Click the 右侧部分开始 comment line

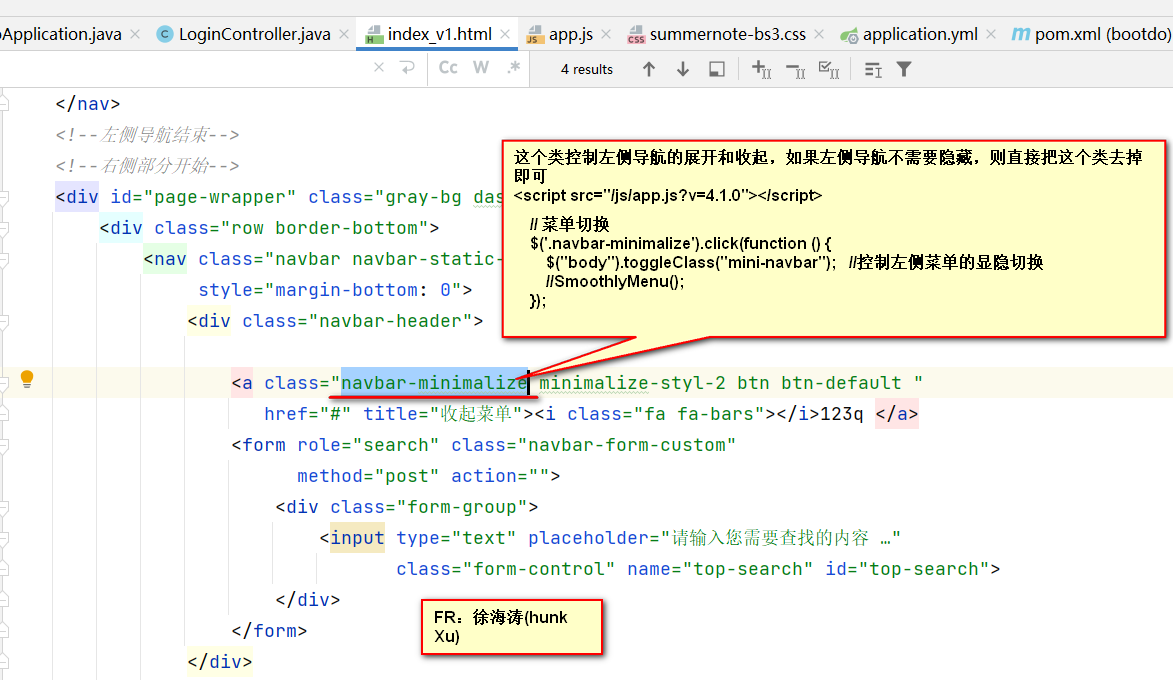pos(147,165)
